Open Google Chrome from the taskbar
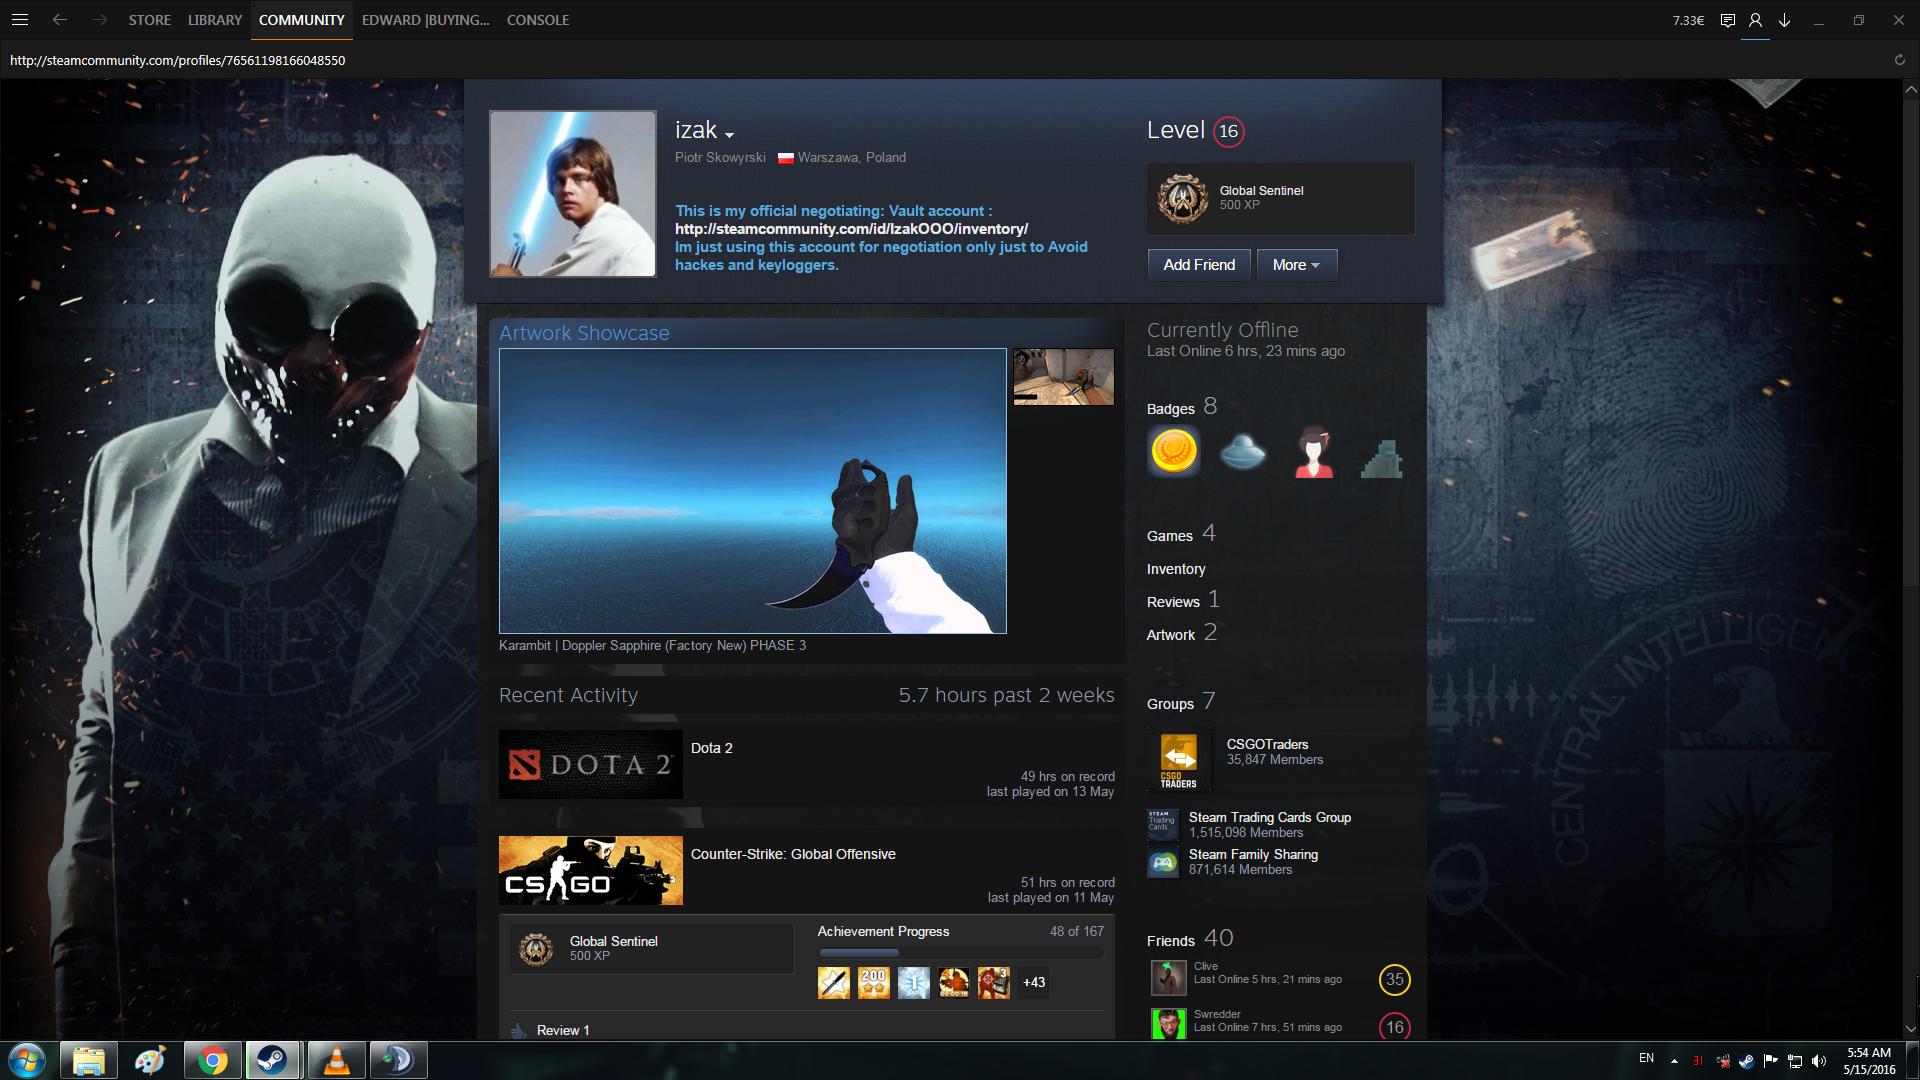 (x=212, y=1060)
